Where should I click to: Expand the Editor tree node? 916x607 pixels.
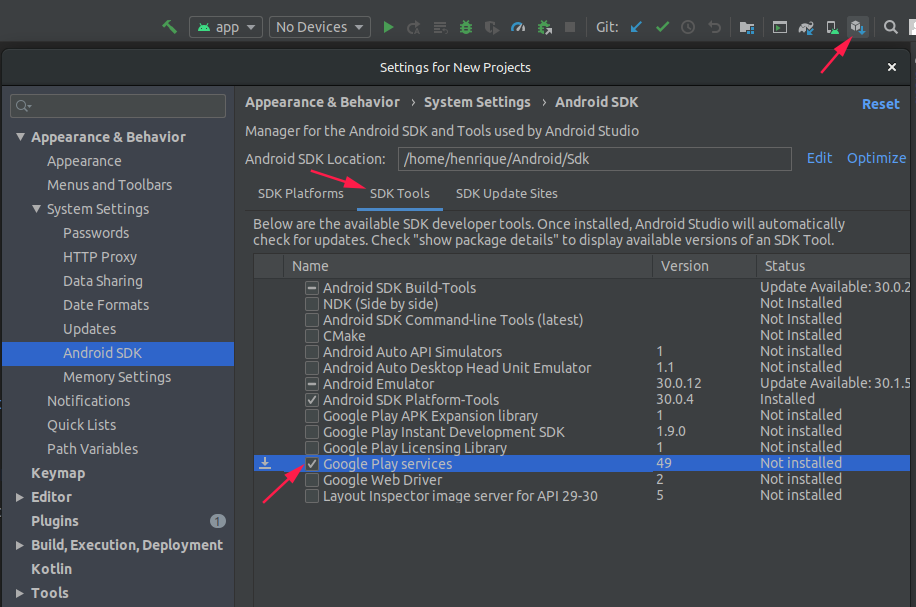[20, 497]
